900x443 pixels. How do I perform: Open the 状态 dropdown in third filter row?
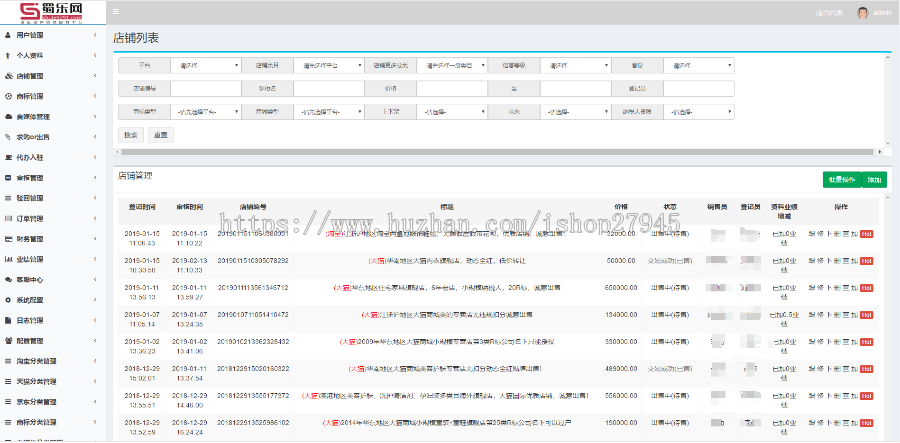tap(576, 112)
